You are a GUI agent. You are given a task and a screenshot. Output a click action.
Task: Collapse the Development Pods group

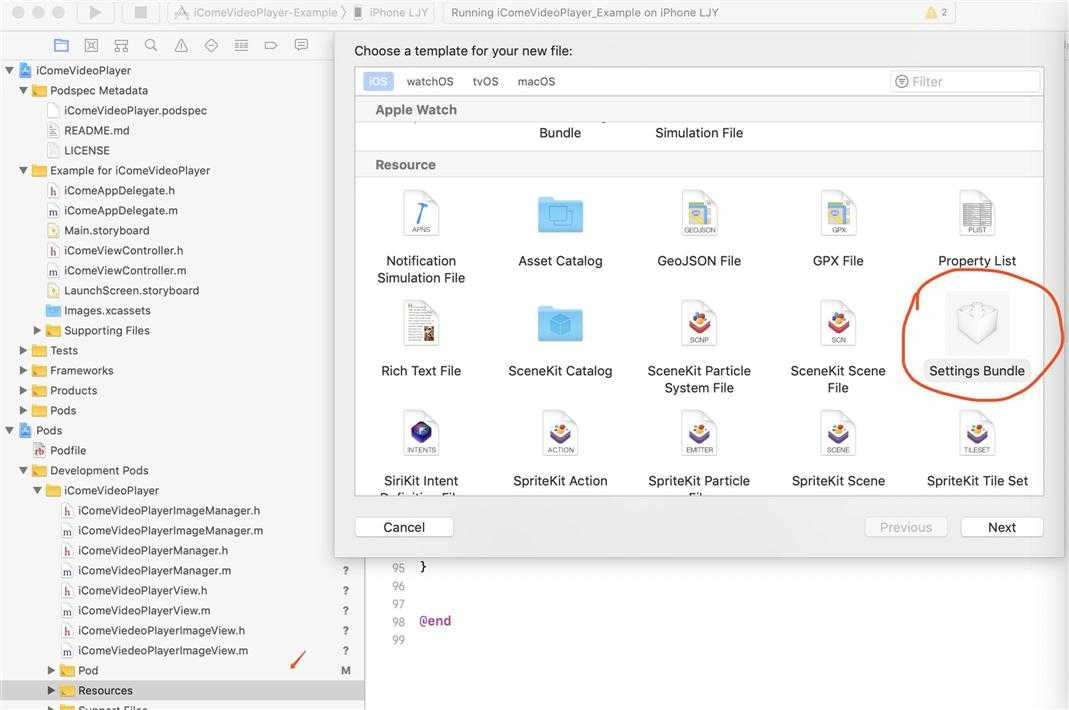24,470
